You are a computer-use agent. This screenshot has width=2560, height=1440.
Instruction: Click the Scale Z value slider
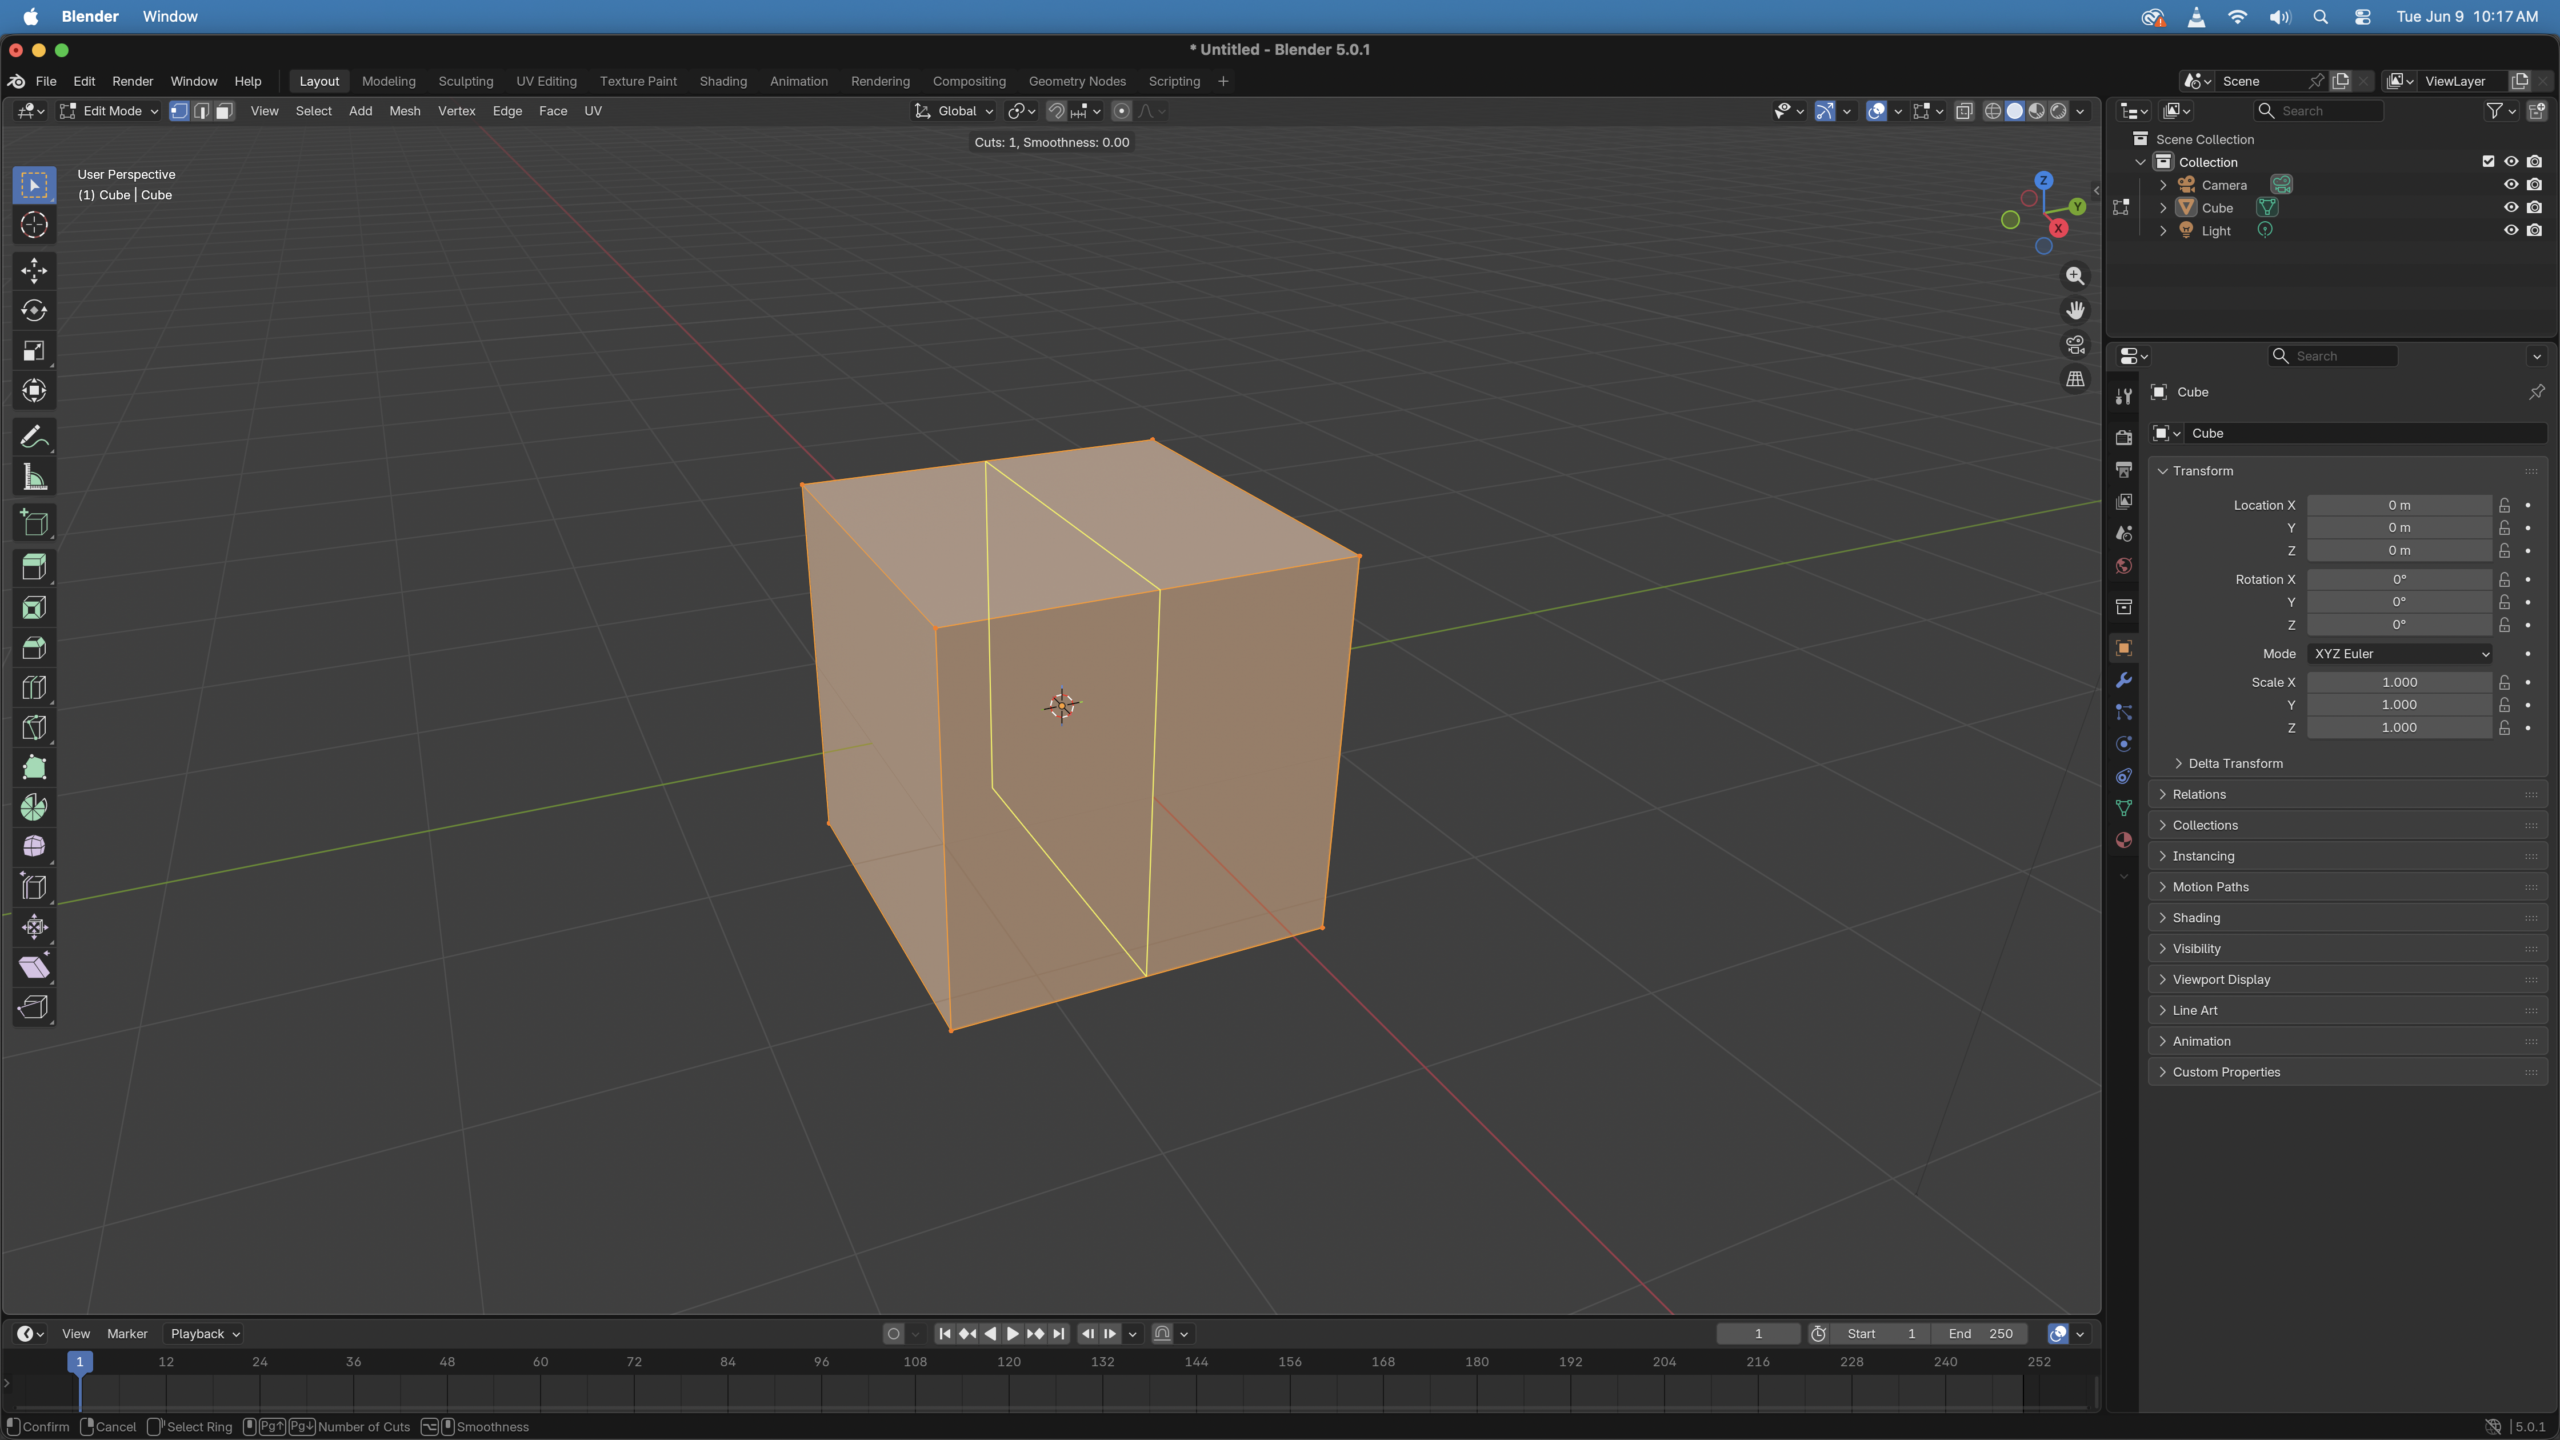[2400, 727]
